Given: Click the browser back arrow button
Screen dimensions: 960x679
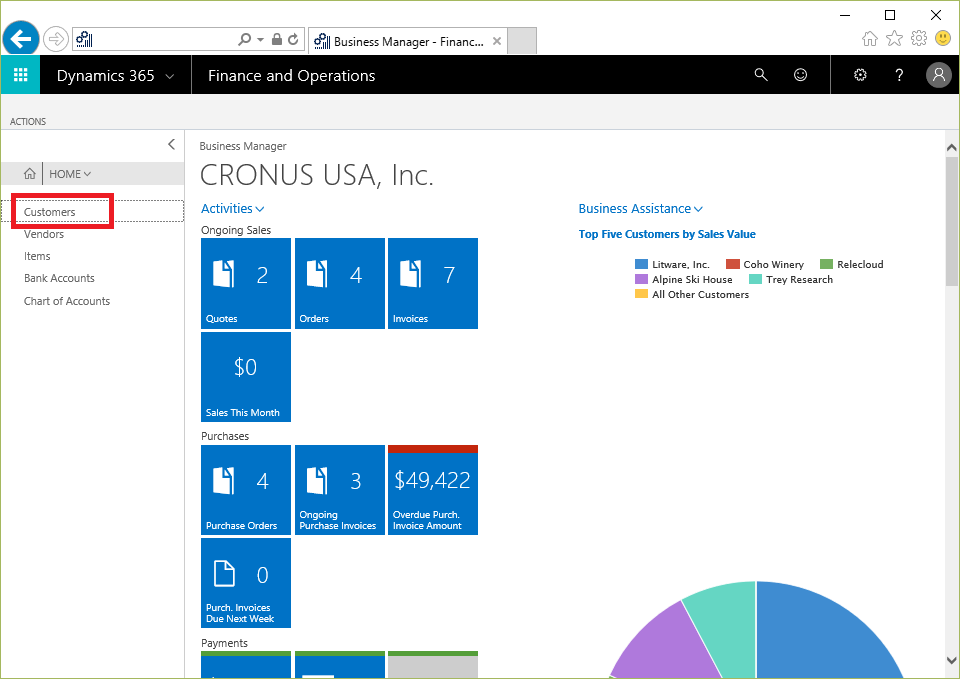Looking at the screenshot, I should pos(21,39).
